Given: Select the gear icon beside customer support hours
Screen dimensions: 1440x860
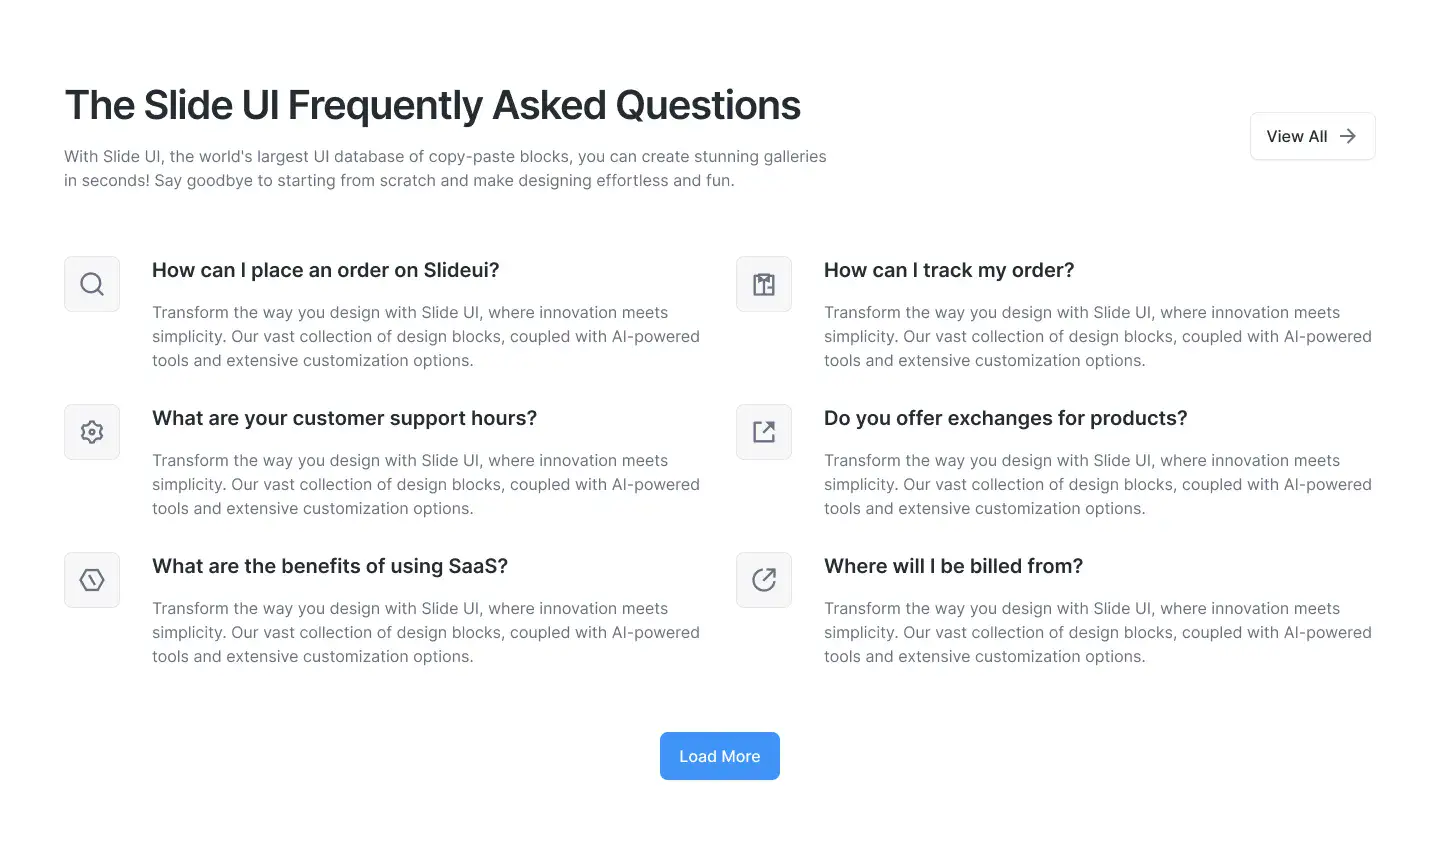Looking at the screenshot, I should coord(92,432).
